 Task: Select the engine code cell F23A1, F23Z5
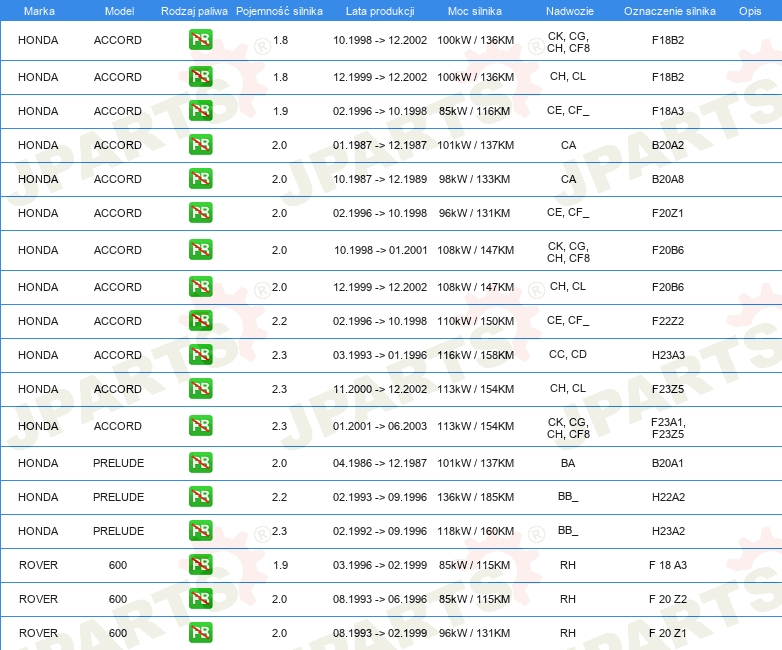[668, 428]
